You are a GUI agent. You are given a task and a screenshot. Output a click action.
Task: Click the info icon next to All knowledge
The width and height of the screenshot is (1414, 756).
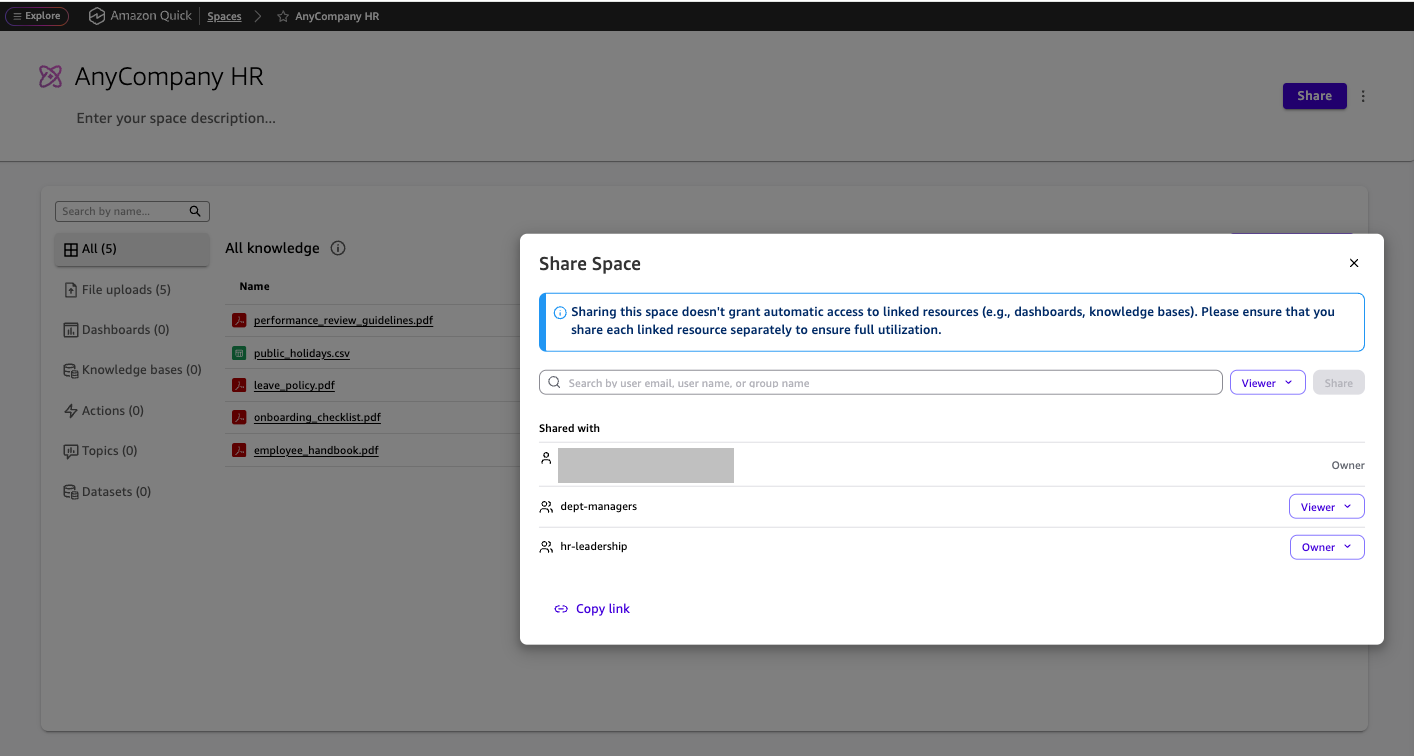(x=338, y=248)
